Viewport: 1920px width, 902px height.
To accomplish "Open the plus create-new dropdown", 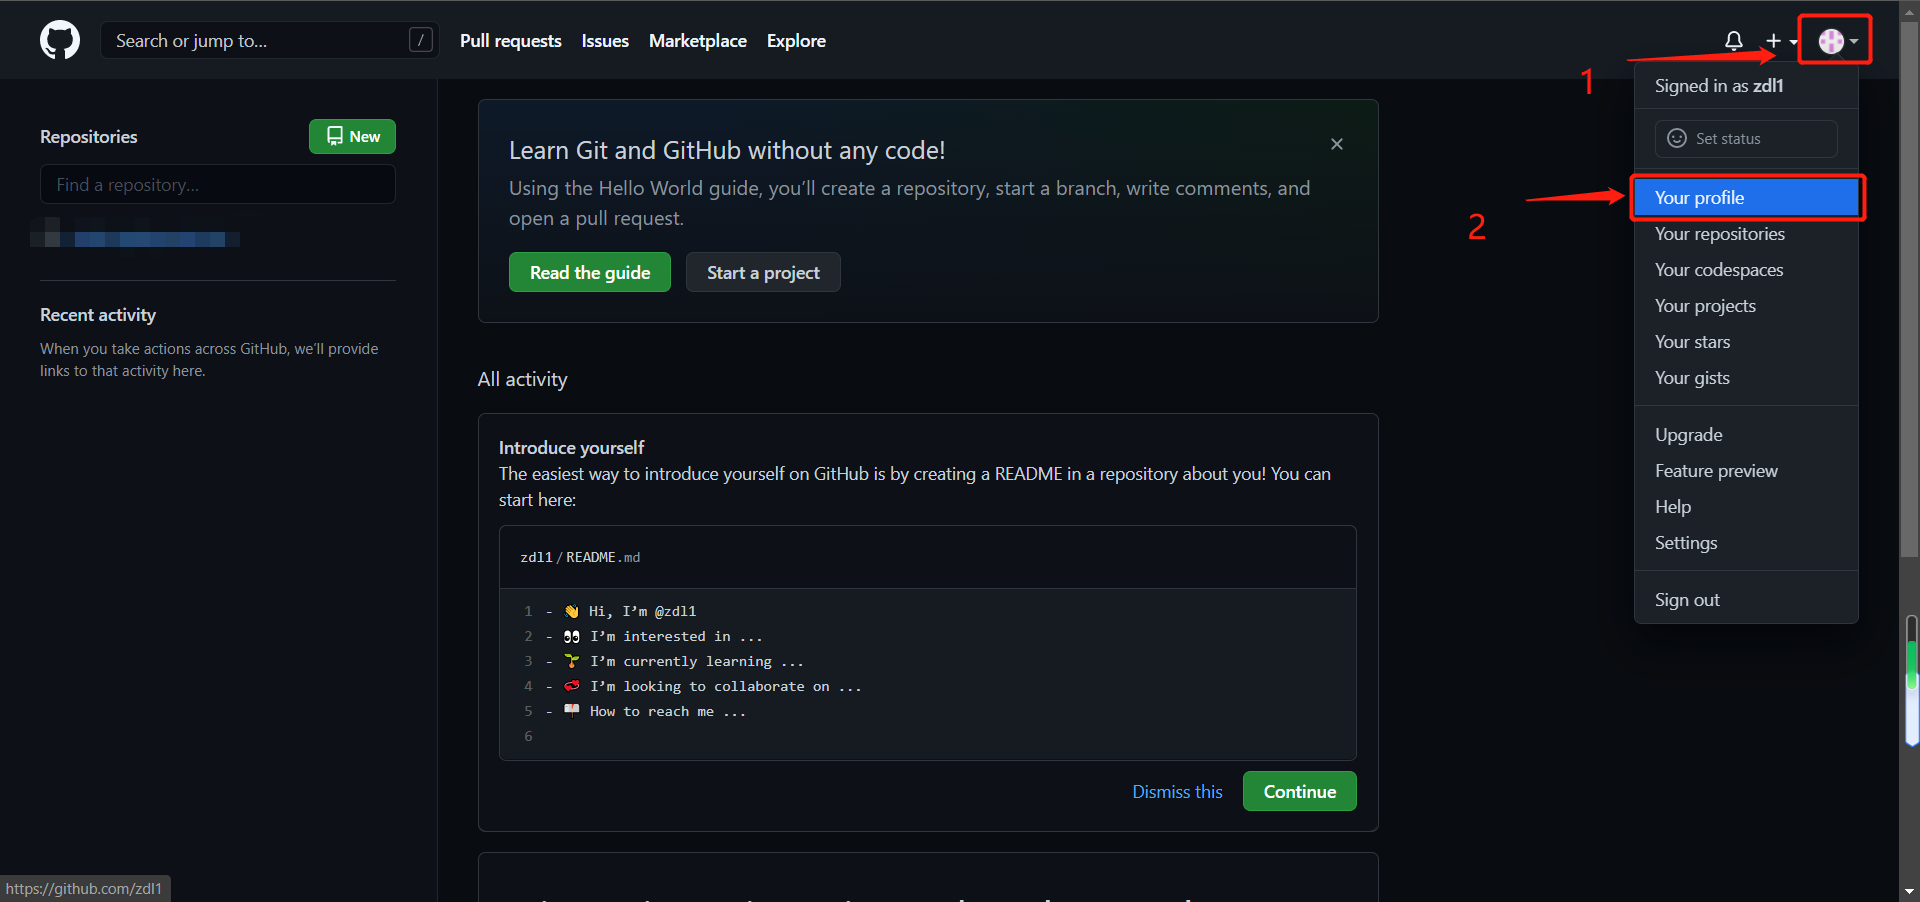I will (1781, 41).
